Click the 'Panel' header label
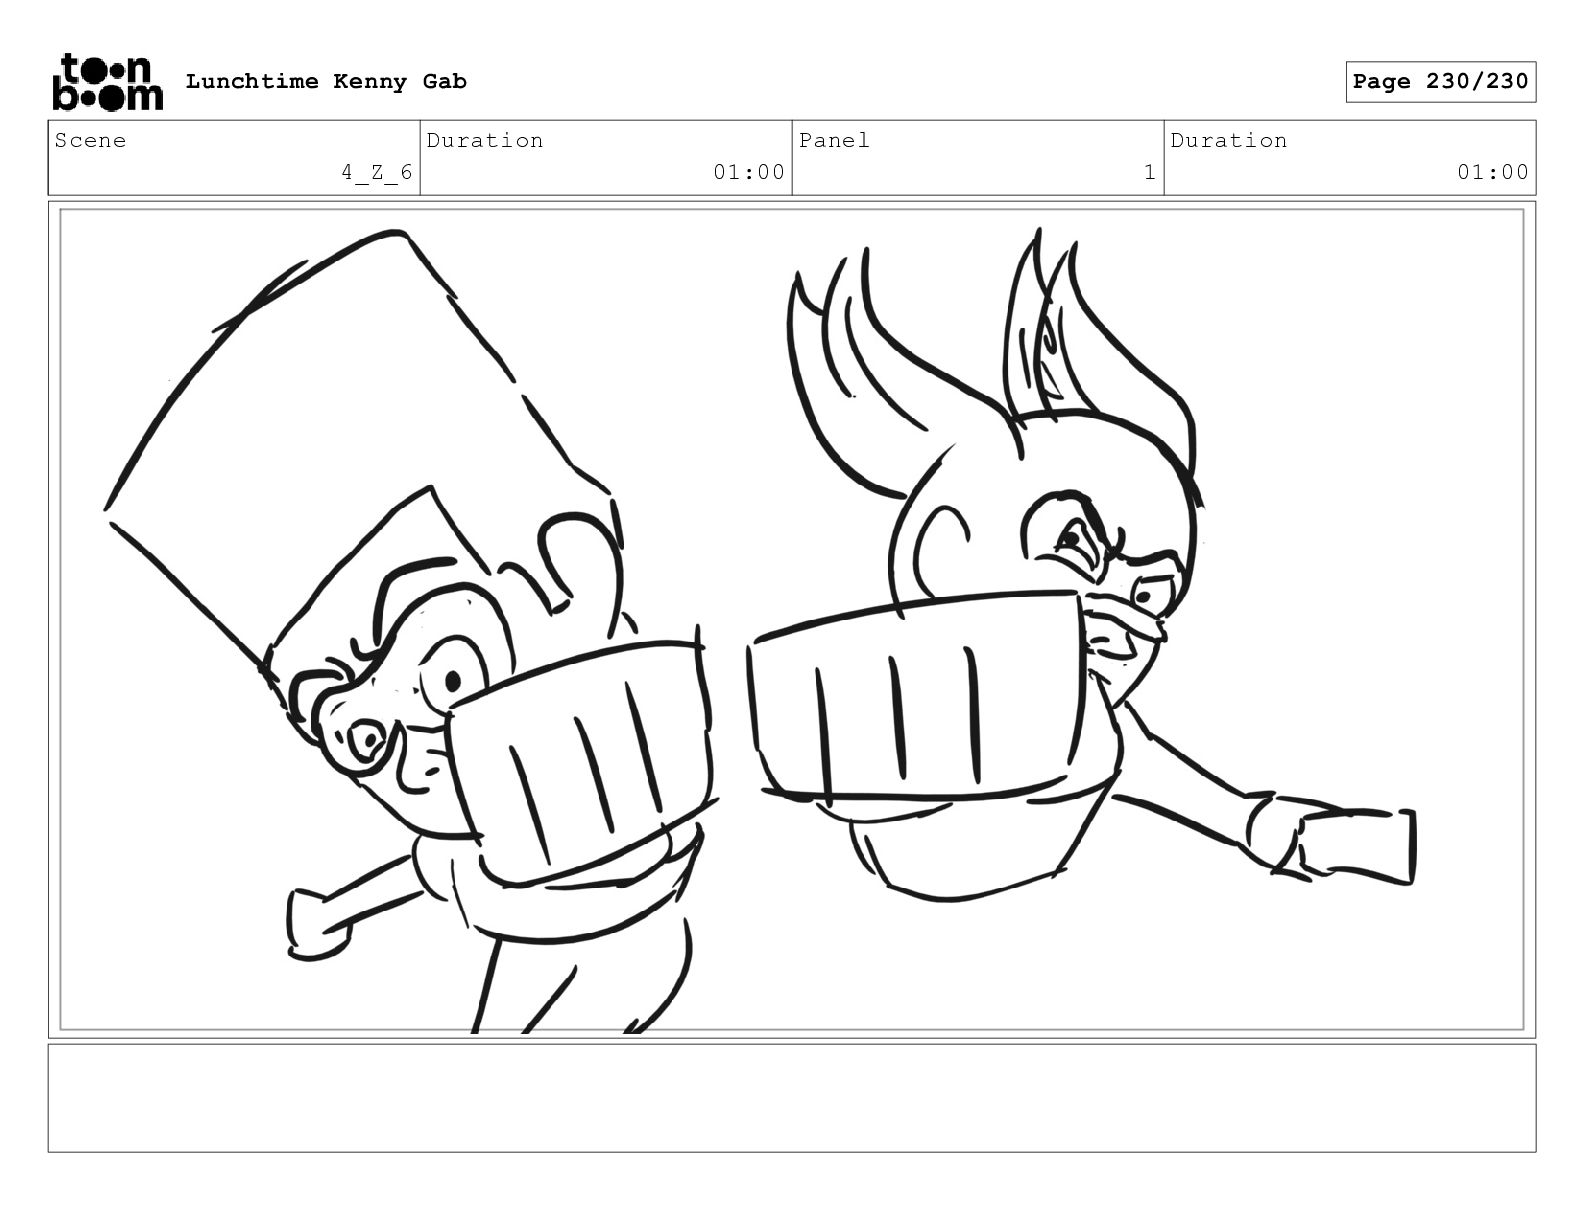The width and height of the screenshot is (1584, 1224). (x=834, y=140)
